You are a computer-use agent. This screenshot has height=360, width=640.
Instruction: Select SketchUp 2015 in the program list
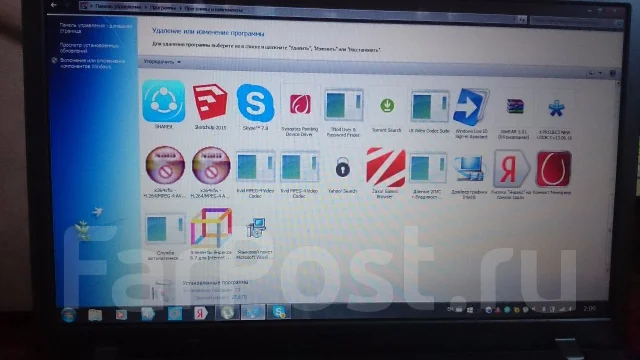(210, 102)
